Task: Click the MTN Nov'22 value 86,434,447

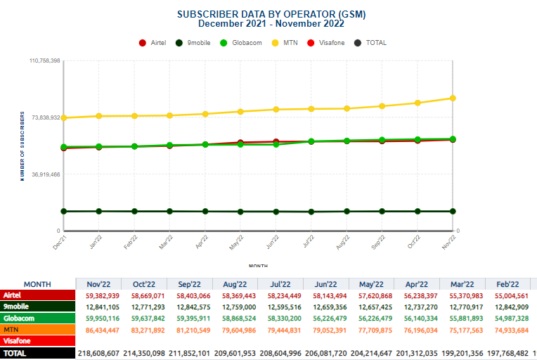Action: click(102, 330)
